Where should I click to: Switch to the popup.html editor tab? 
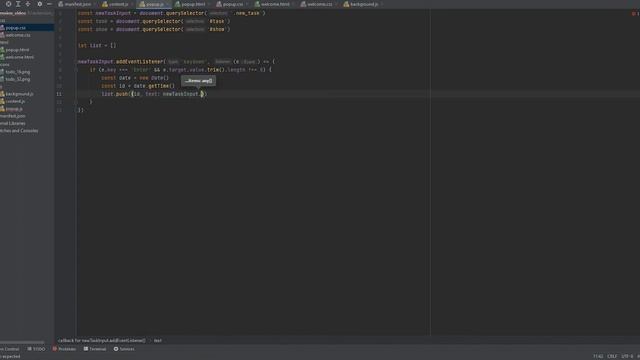coord(192,4)
